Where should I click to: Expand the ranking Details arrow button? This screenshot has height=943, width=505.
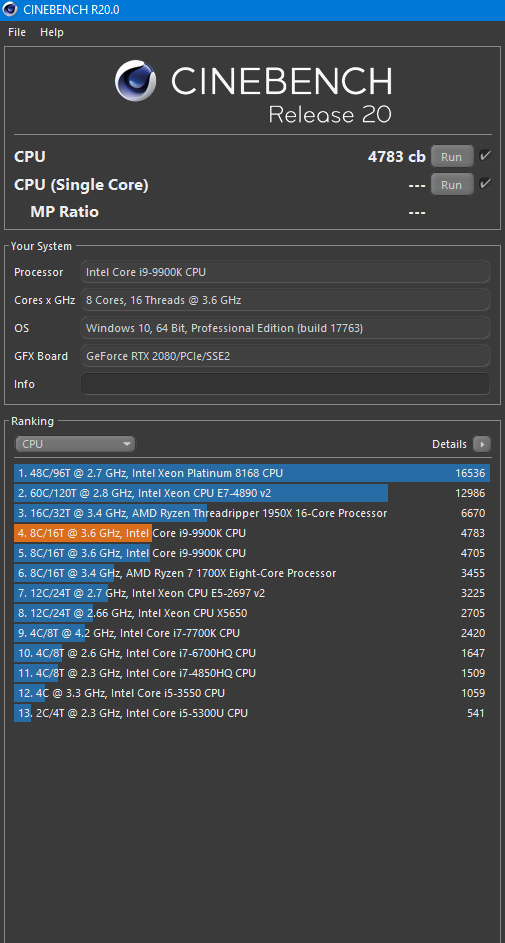click(x=482, y=444)
